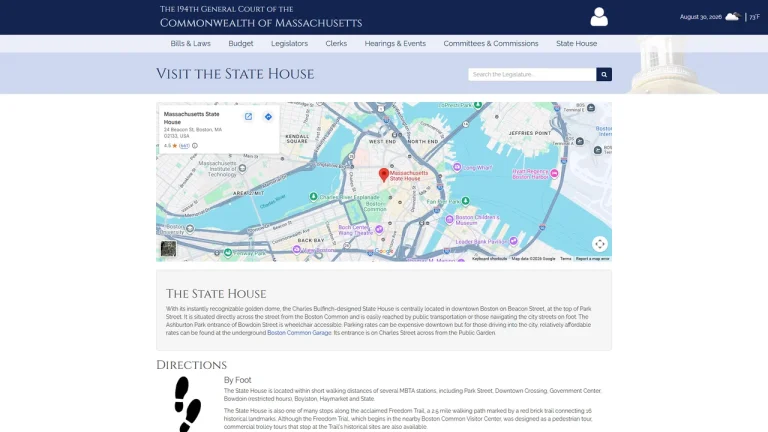Click the Massachusetts Institute of Technology marker
Image resolution: width=768 pixels, height=432 pixels.
[x=242, y=168]
